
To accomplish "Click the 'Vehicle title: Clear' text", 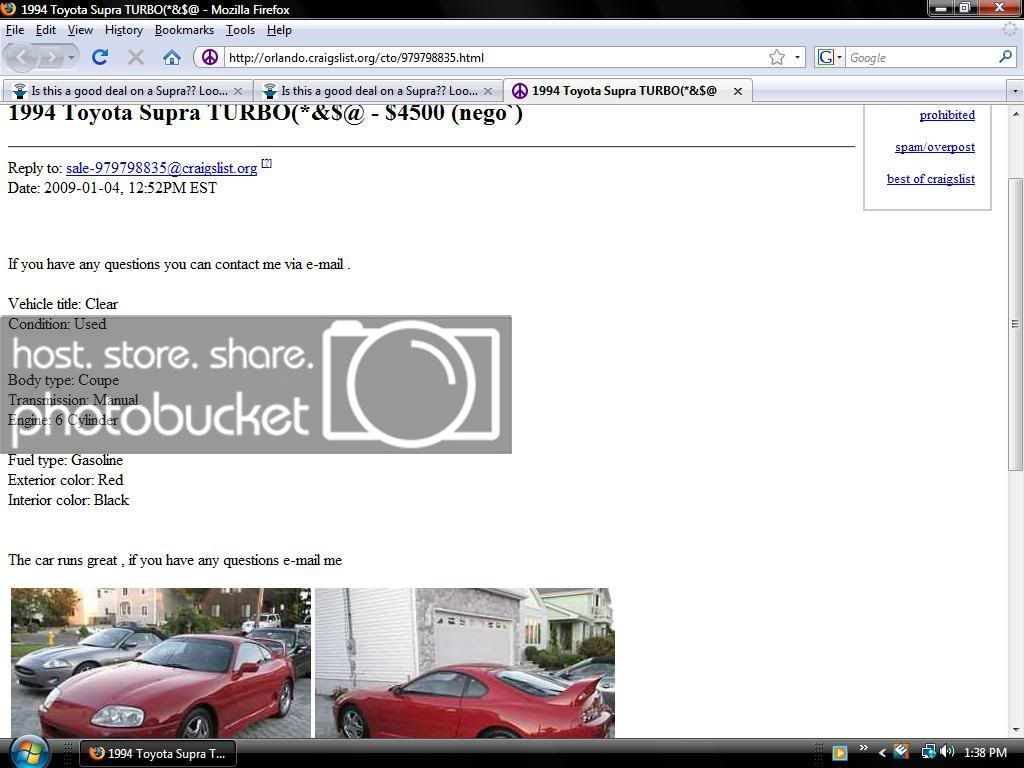I will click(63, 304).
